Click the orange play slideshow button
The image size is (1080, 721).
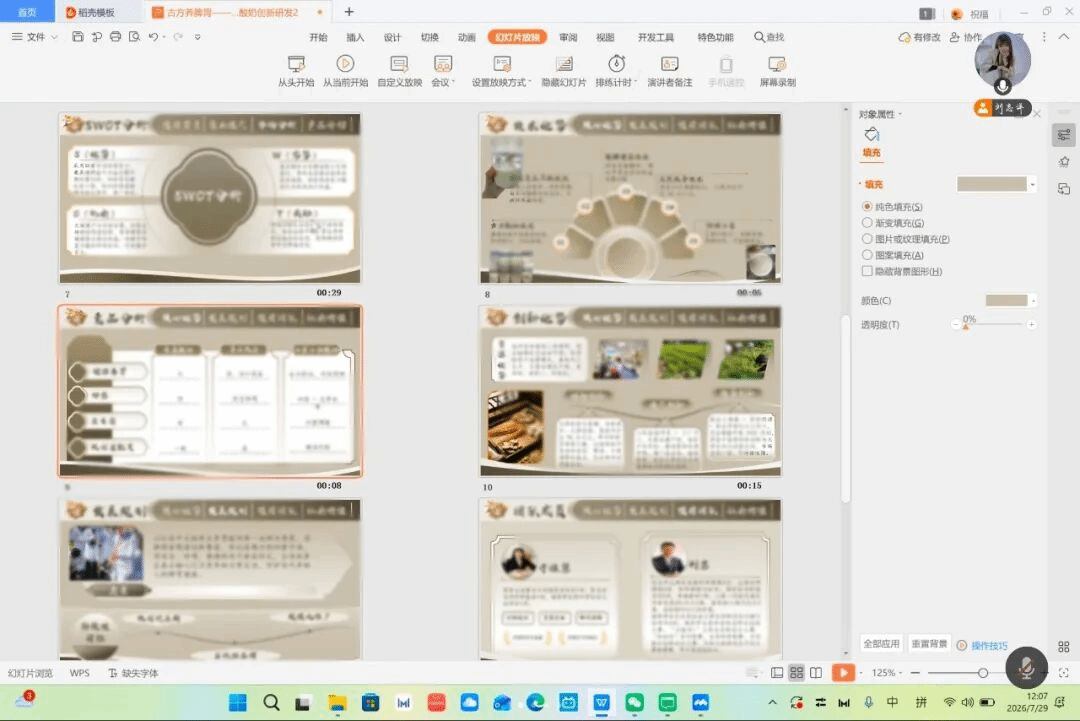pos(843,673)
